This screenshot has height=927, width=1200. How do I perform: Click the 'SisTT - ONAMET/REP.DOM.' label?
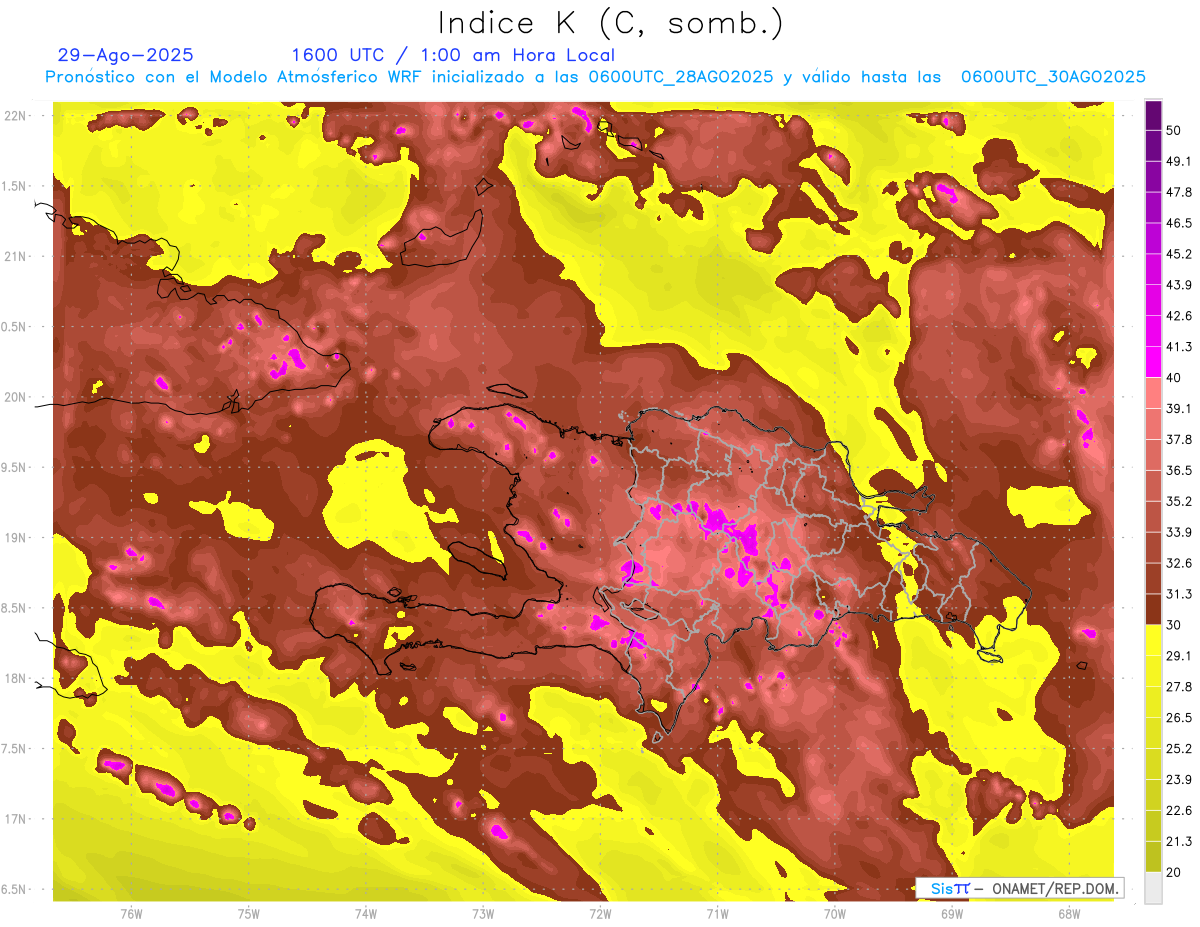[1019, 888]
